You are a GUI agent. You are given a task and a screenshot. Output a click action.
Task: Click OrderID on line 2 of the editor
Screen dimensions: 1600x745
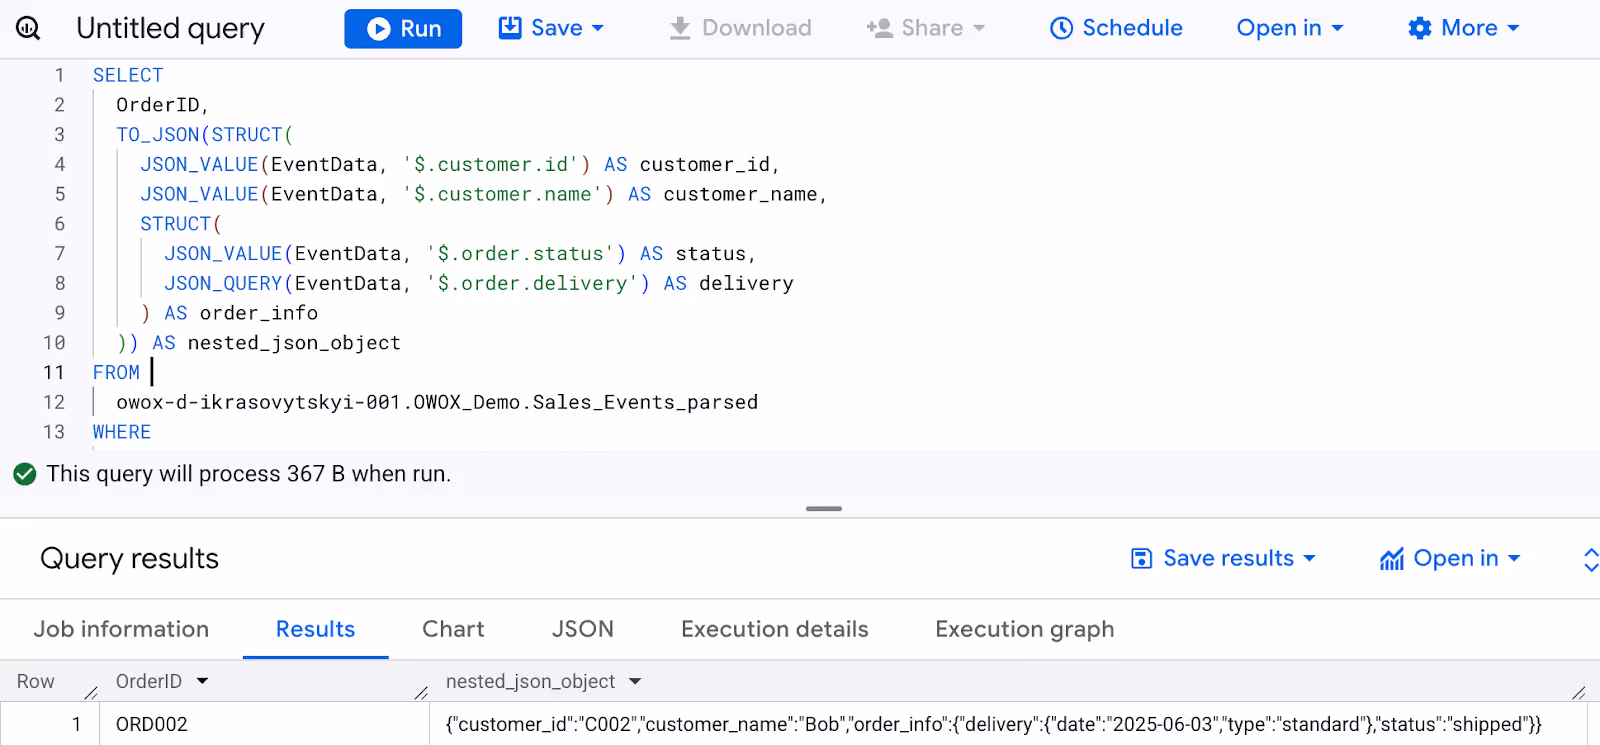(158, 105)
